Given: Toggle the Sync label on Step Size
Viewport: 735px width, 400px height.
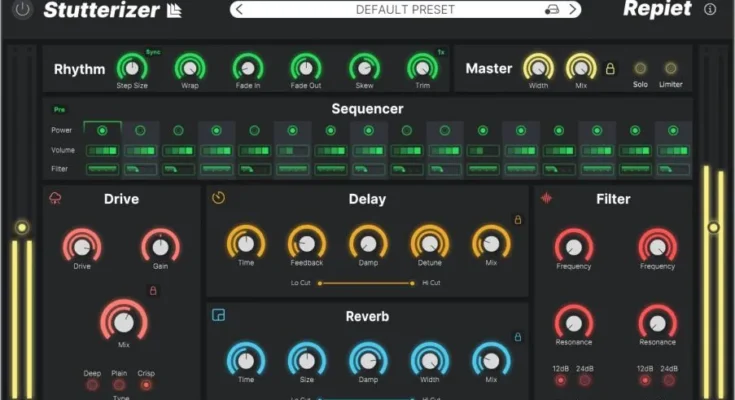Looking at the screenshot, I should (153, 52).
